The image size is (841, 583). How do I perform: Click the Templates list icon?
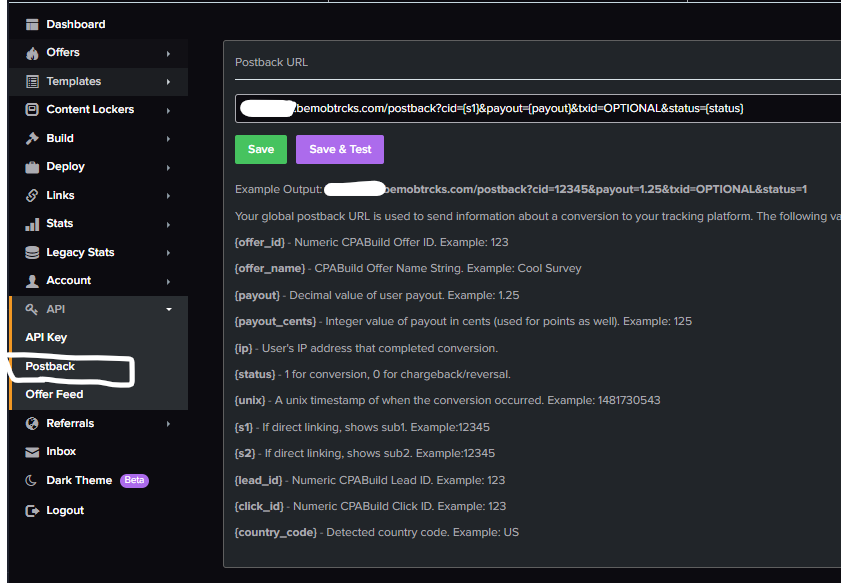click(32, 82)
